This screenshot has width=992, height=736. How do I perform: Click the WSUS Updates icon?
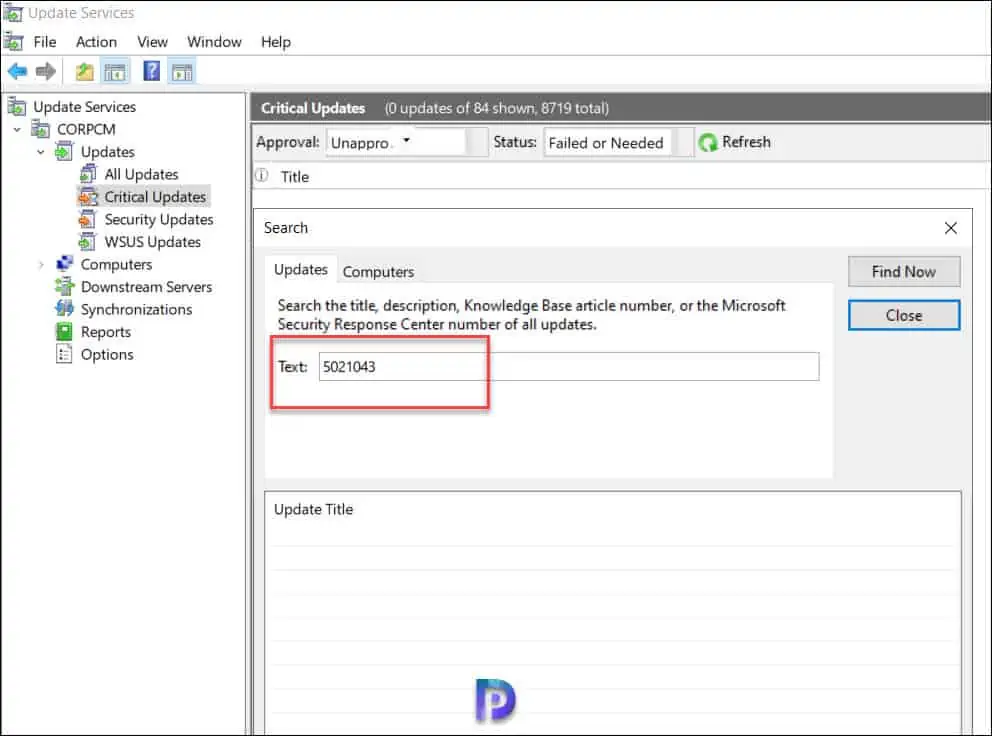[87, 242]
